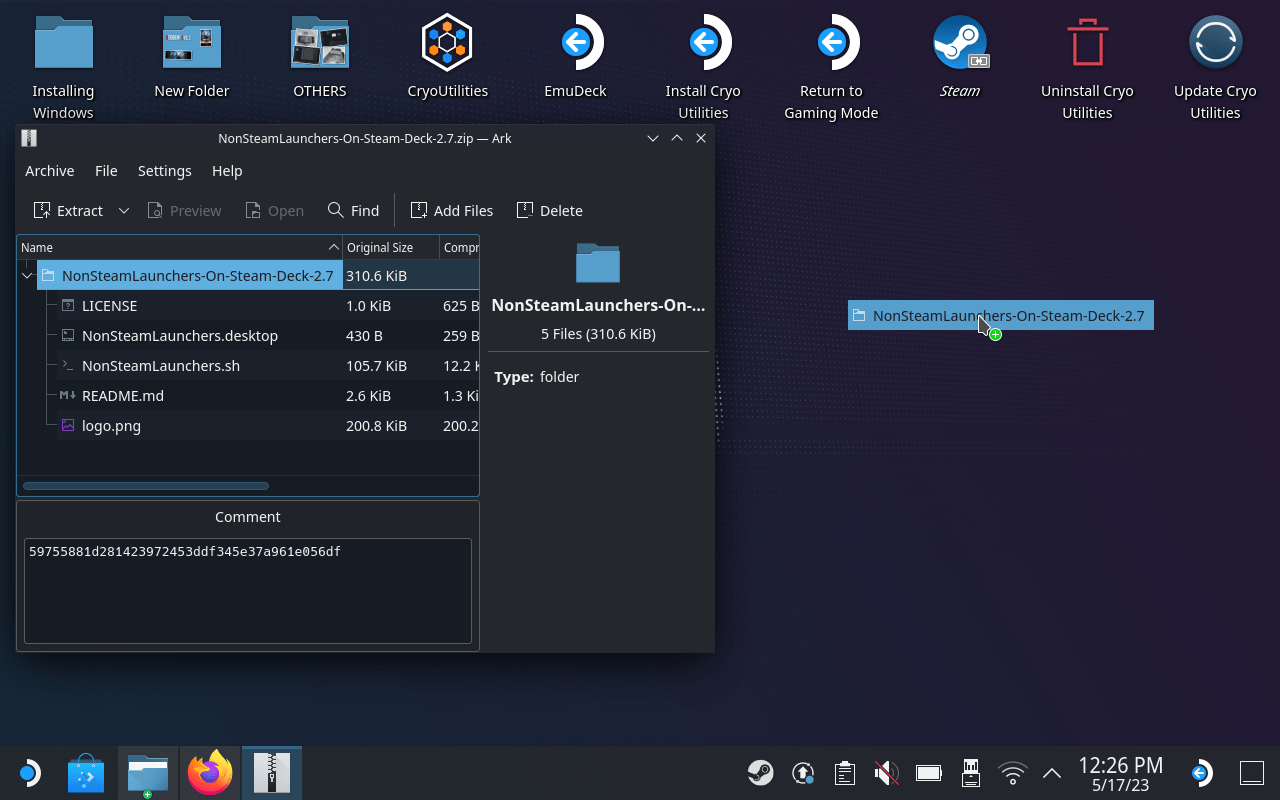1280x800 pixels.
Task: Open the Archive menu
Action: [49, 171]
